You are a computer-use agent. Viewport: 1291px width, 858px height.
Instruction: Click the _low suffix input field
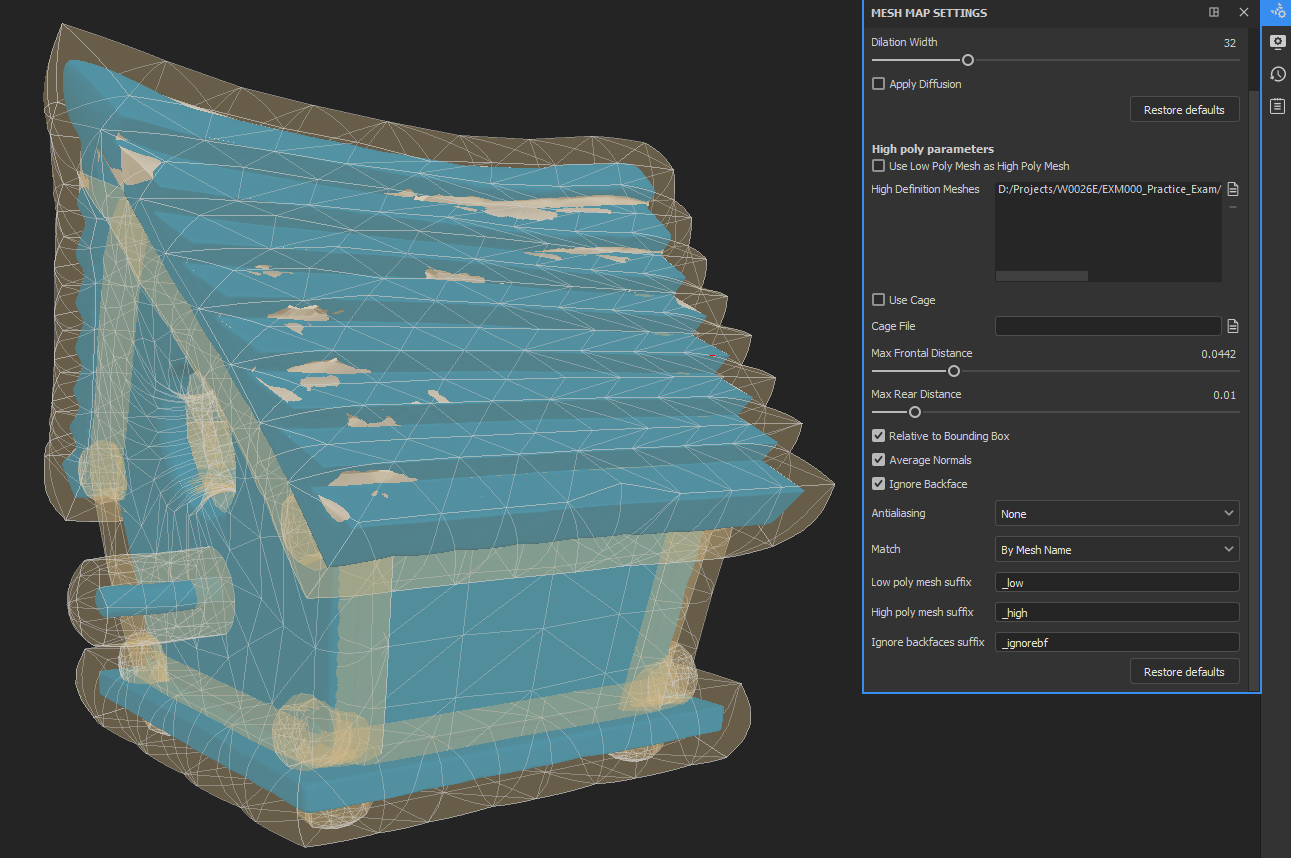tap(1116, 581)
